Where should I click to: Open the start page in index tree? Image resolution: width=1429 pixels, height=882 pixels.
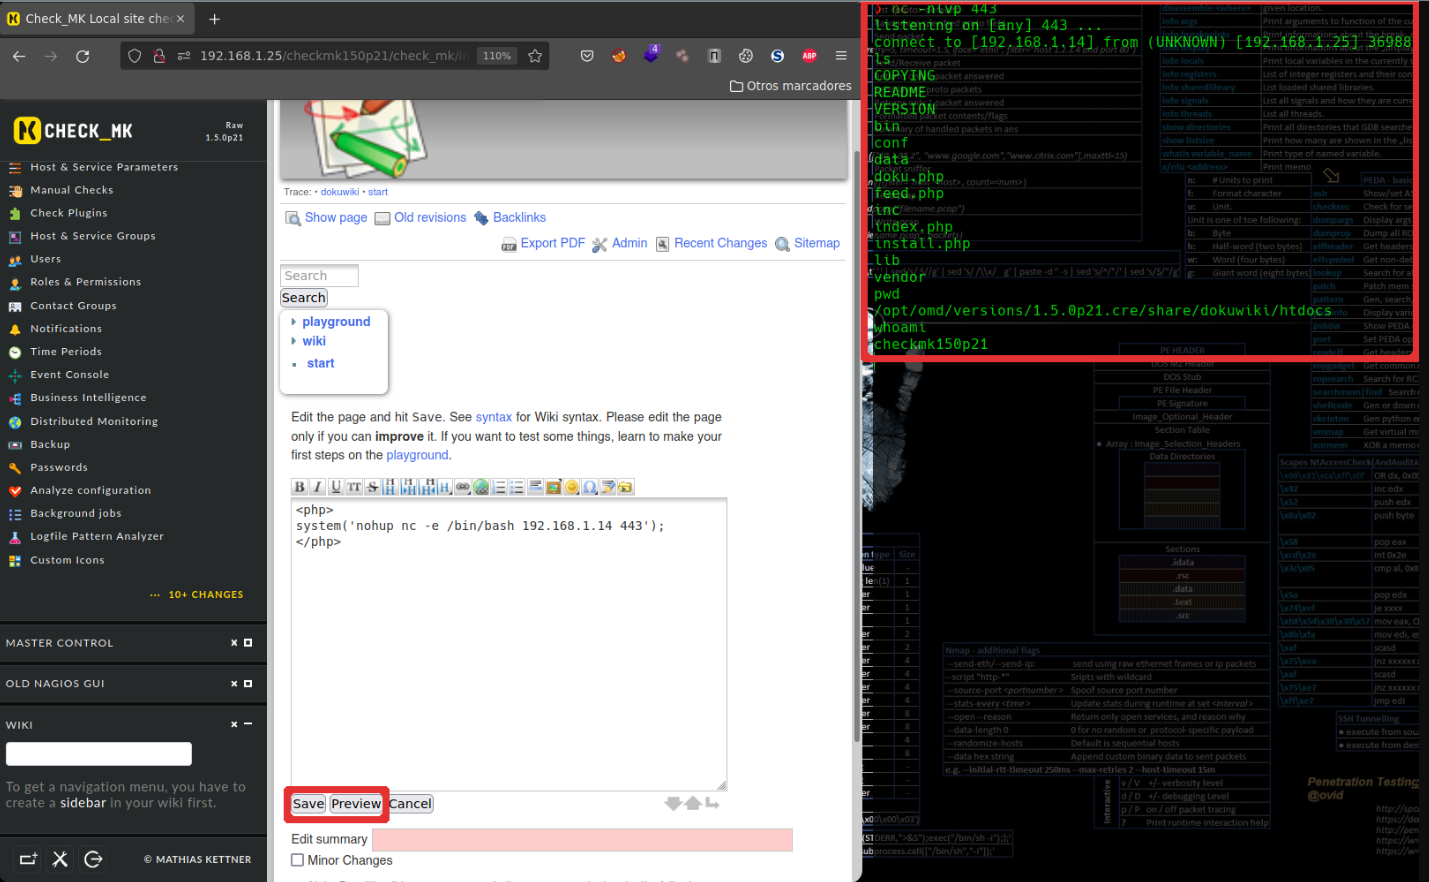[321, 363]
